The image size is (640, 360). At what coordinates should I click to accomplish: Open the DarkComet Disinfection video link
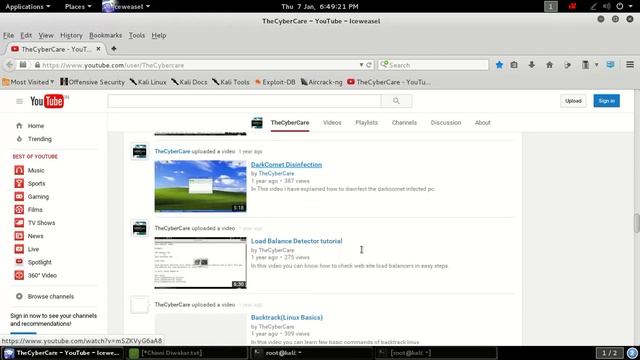[286, 164]
